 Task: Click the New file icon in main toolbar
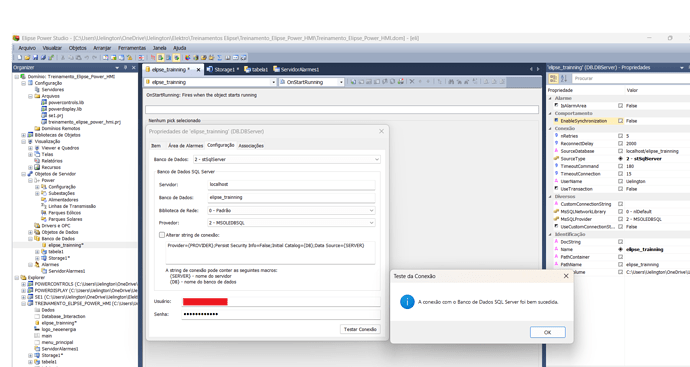19,57
